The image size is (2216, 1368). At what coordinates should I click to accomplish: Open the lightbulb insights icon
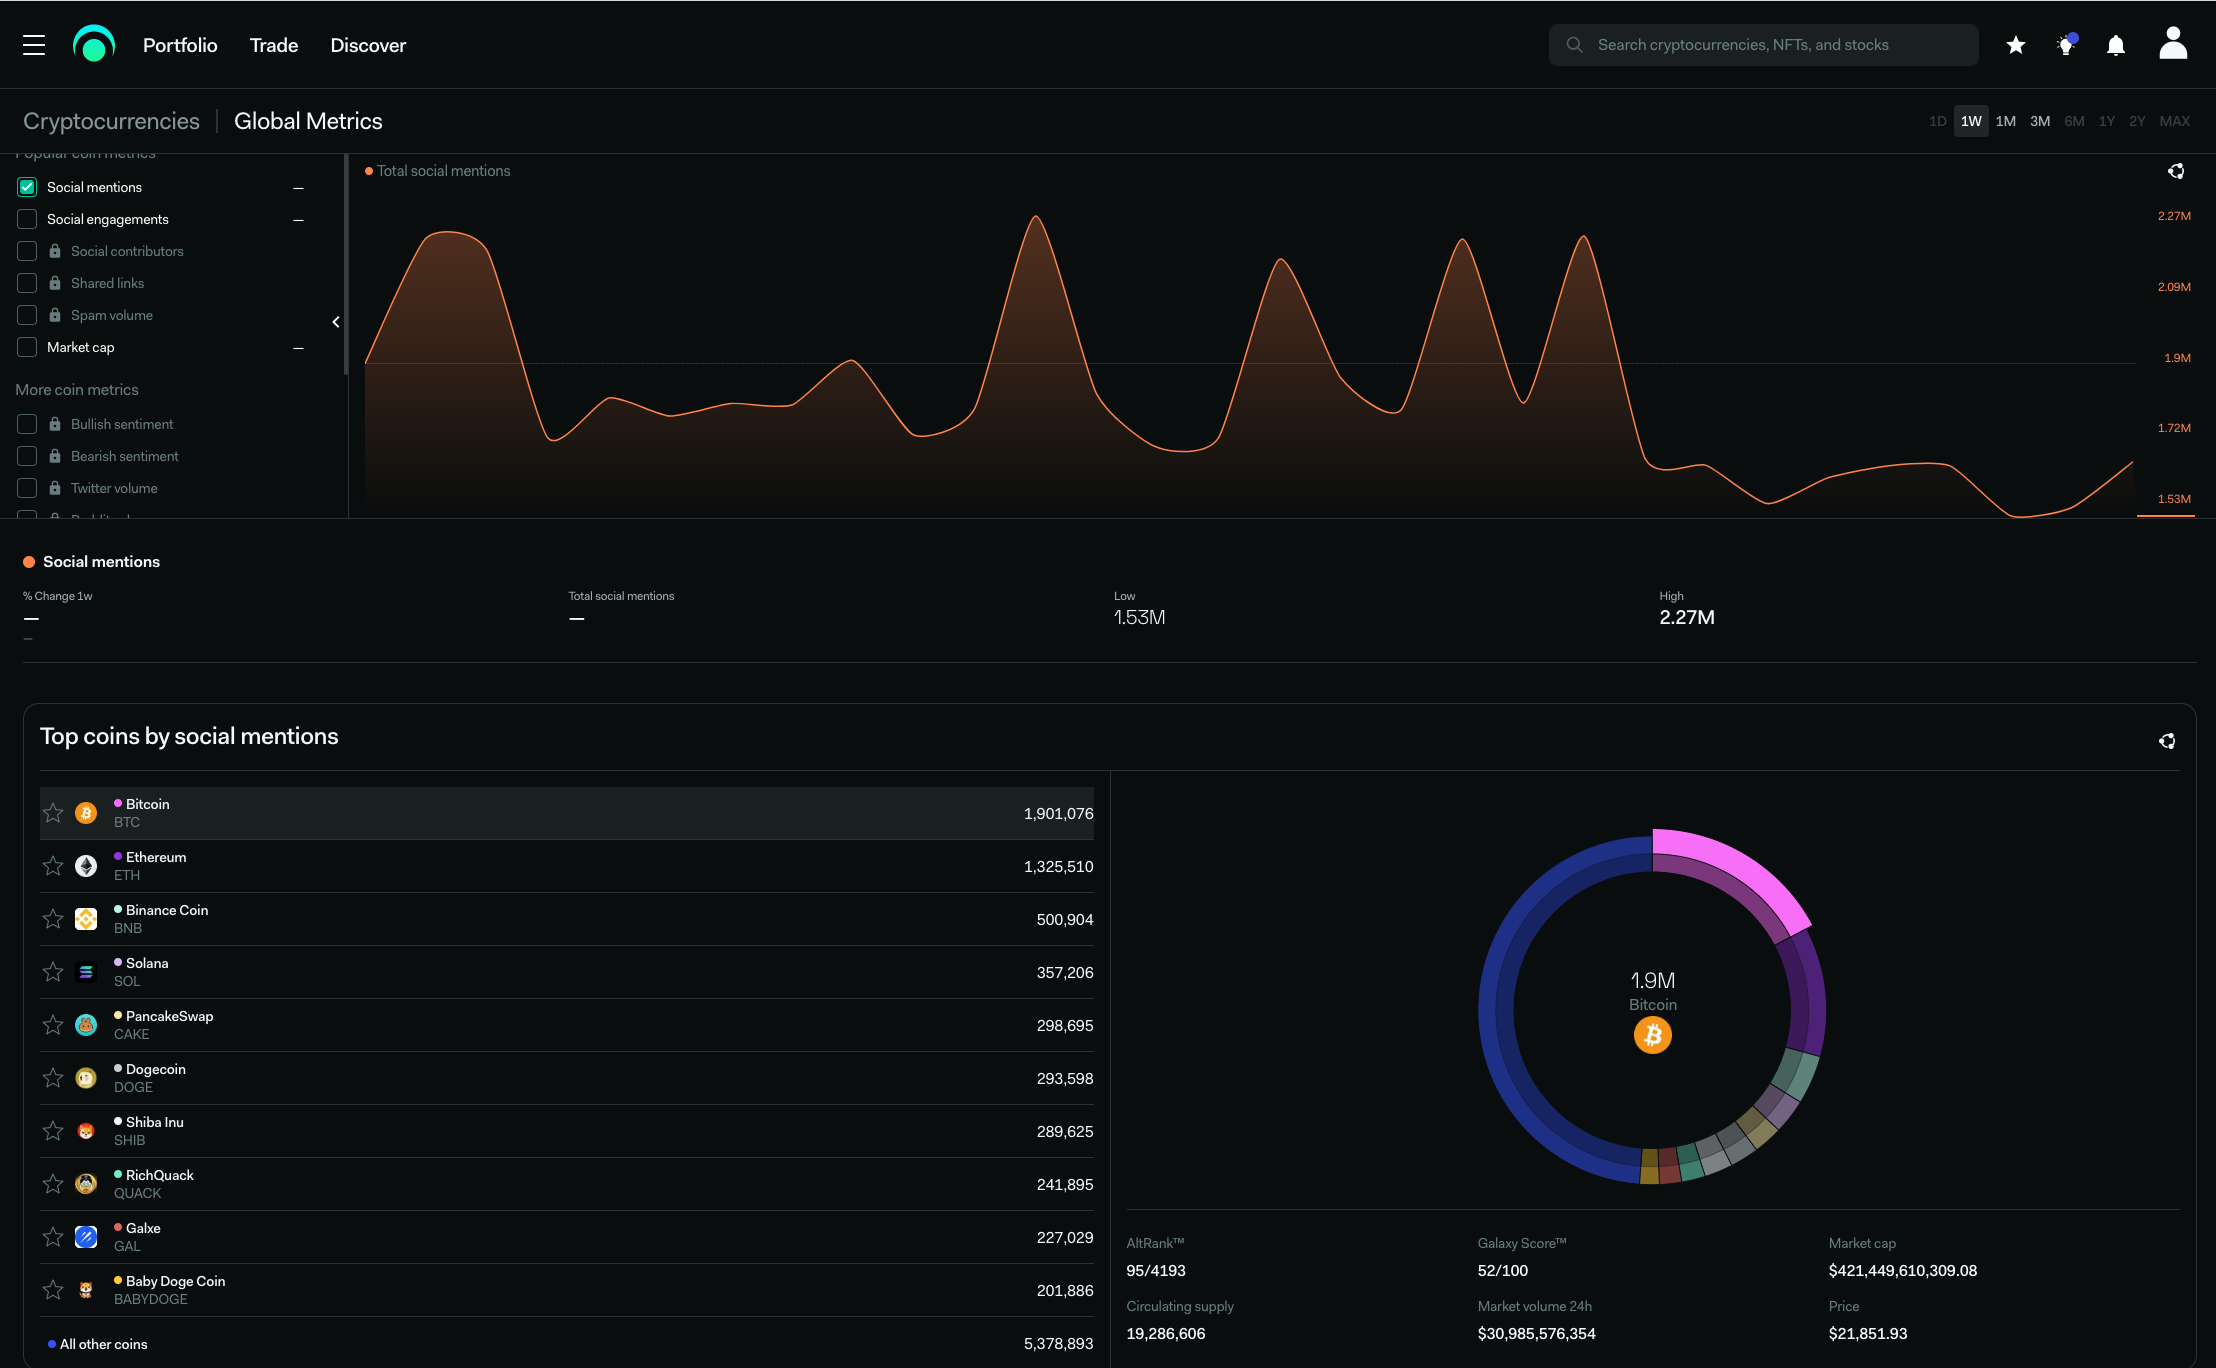click(x=2066, y=45)
